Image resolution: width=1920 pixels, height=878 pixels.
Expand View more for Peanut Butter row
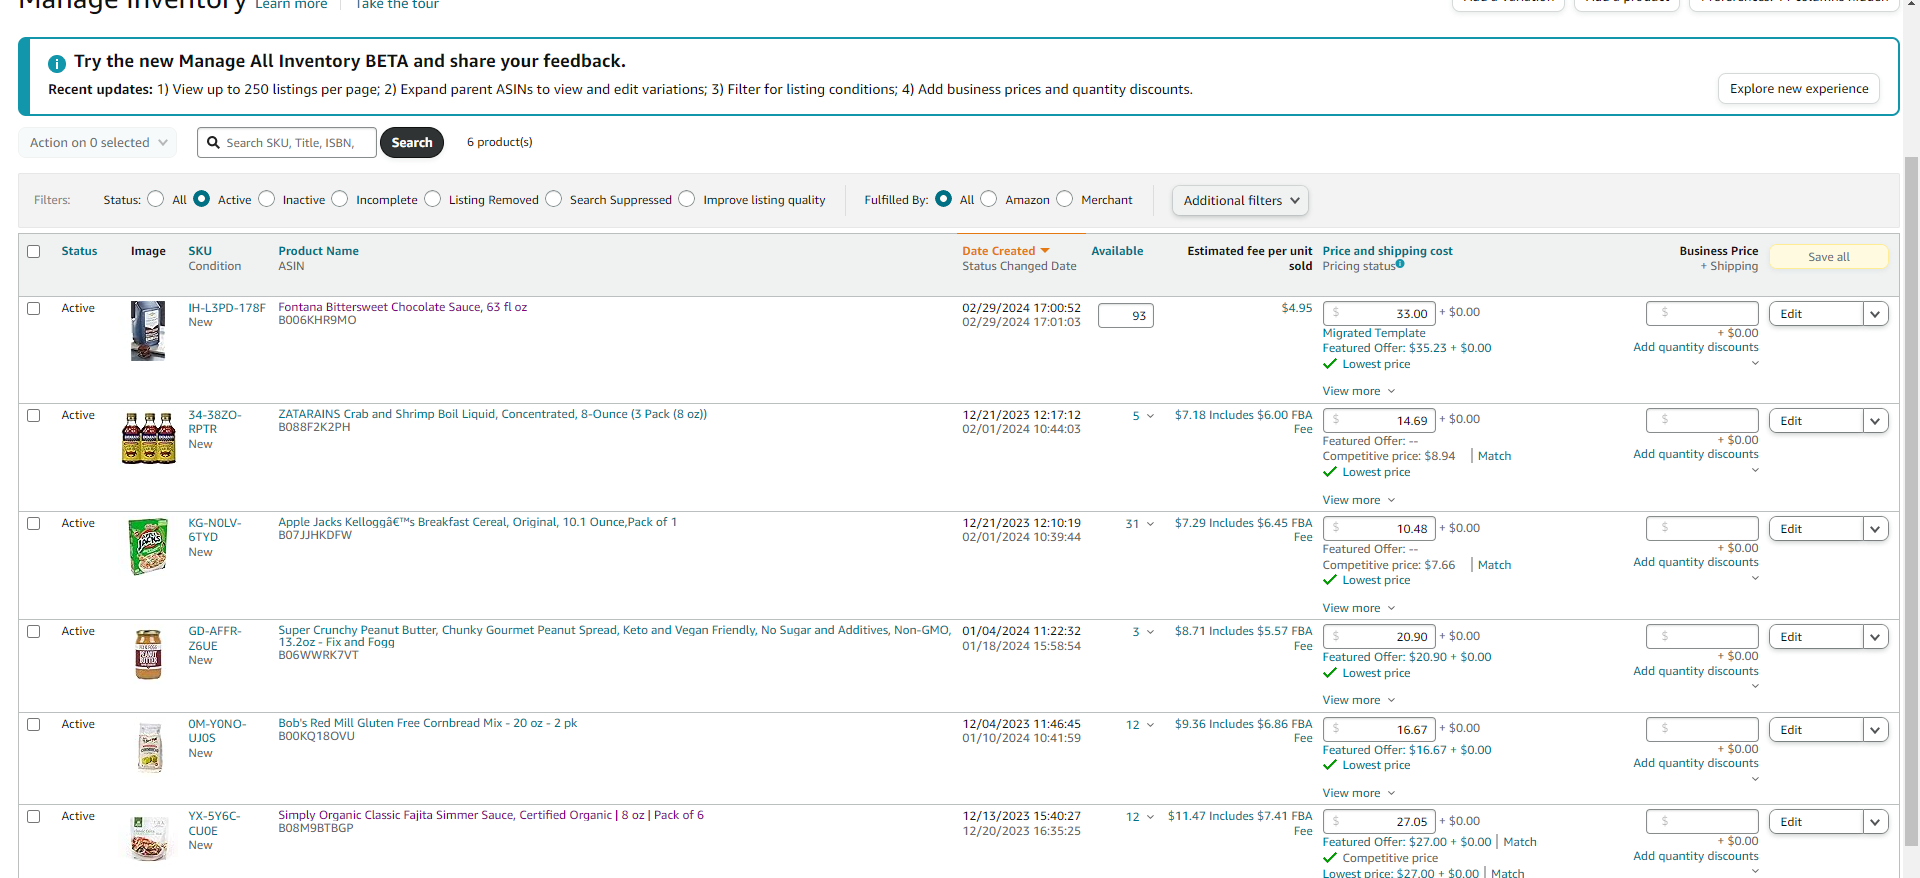(x=1358, y=700)
